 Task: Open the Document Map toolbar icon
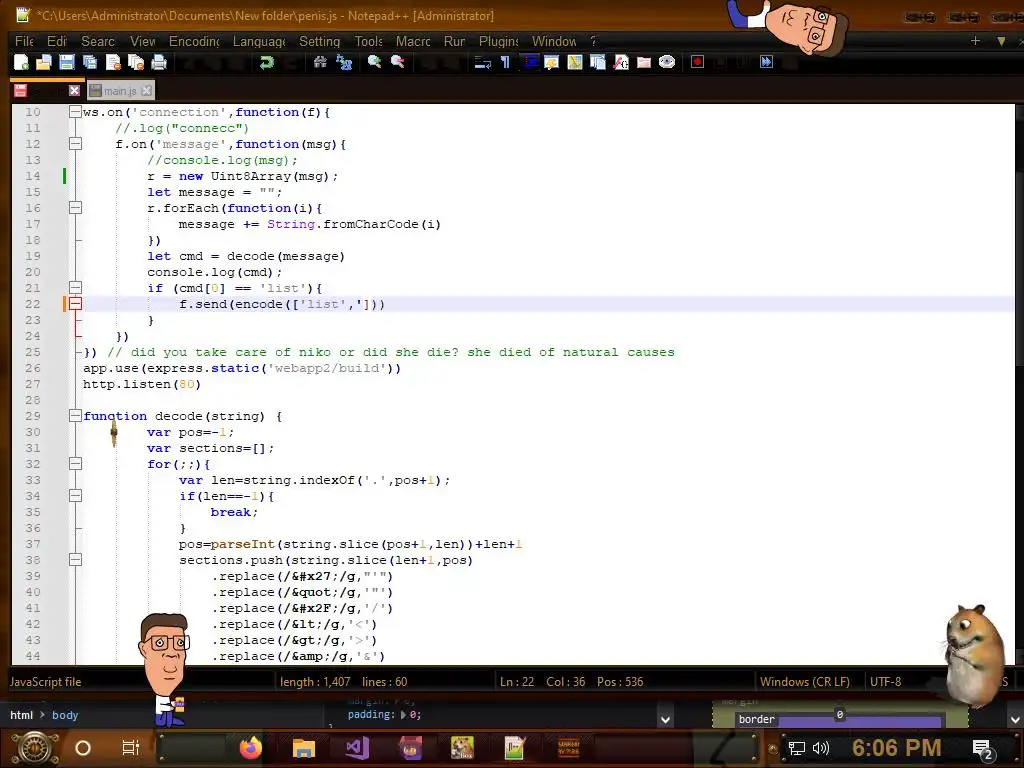[575, 62]
